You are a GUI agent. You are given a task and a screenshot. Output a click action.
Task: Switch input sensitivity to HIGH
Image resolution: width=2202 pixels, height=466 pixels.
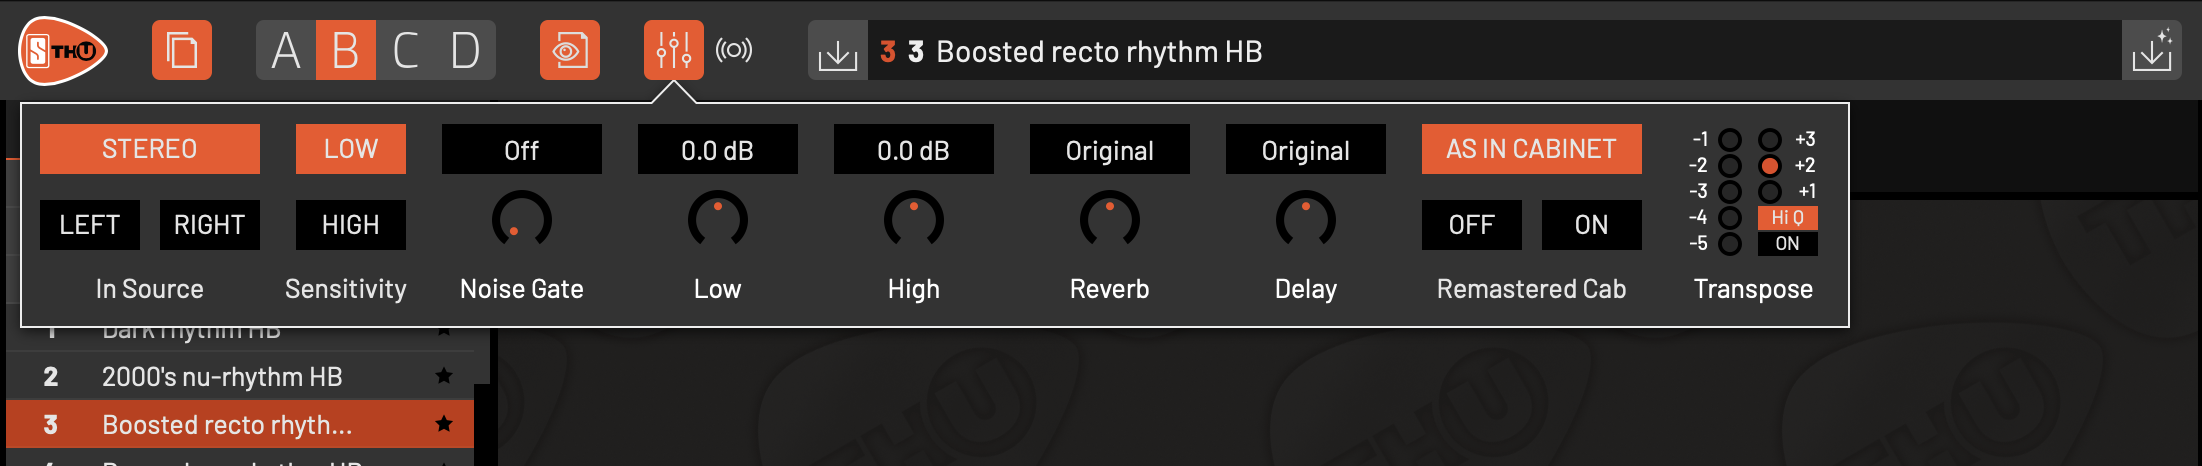(350, 225)
